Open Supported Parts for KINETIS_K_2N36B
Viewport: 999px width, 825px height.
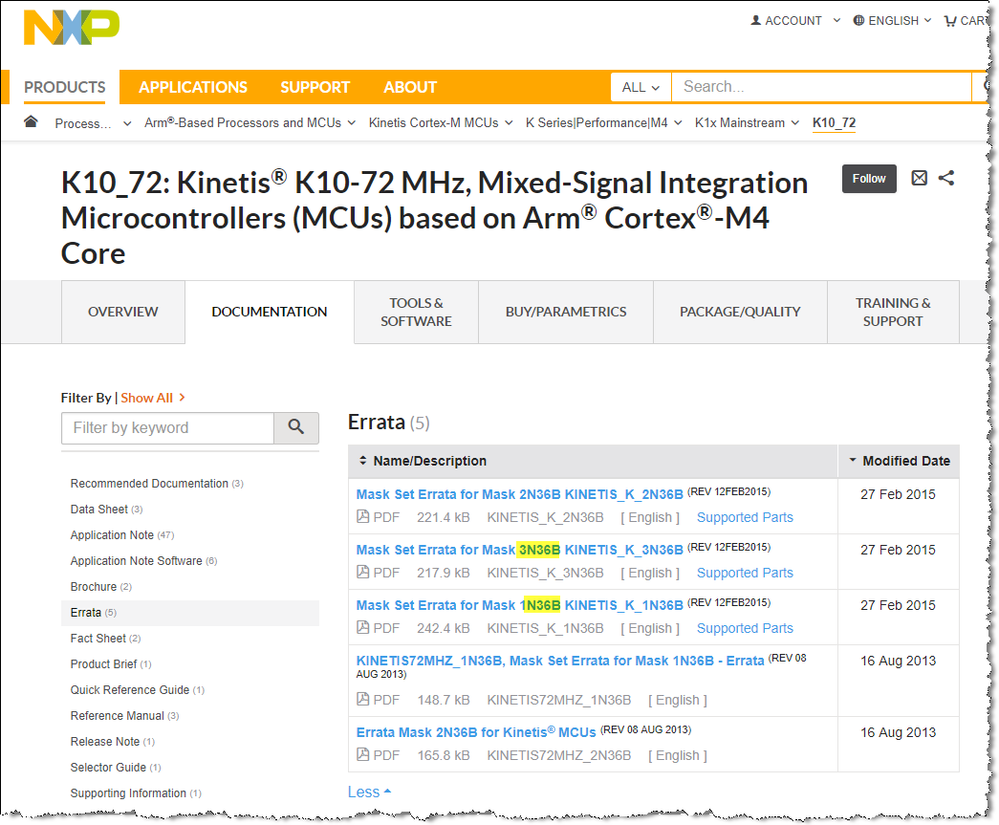[x=745, y=517]
